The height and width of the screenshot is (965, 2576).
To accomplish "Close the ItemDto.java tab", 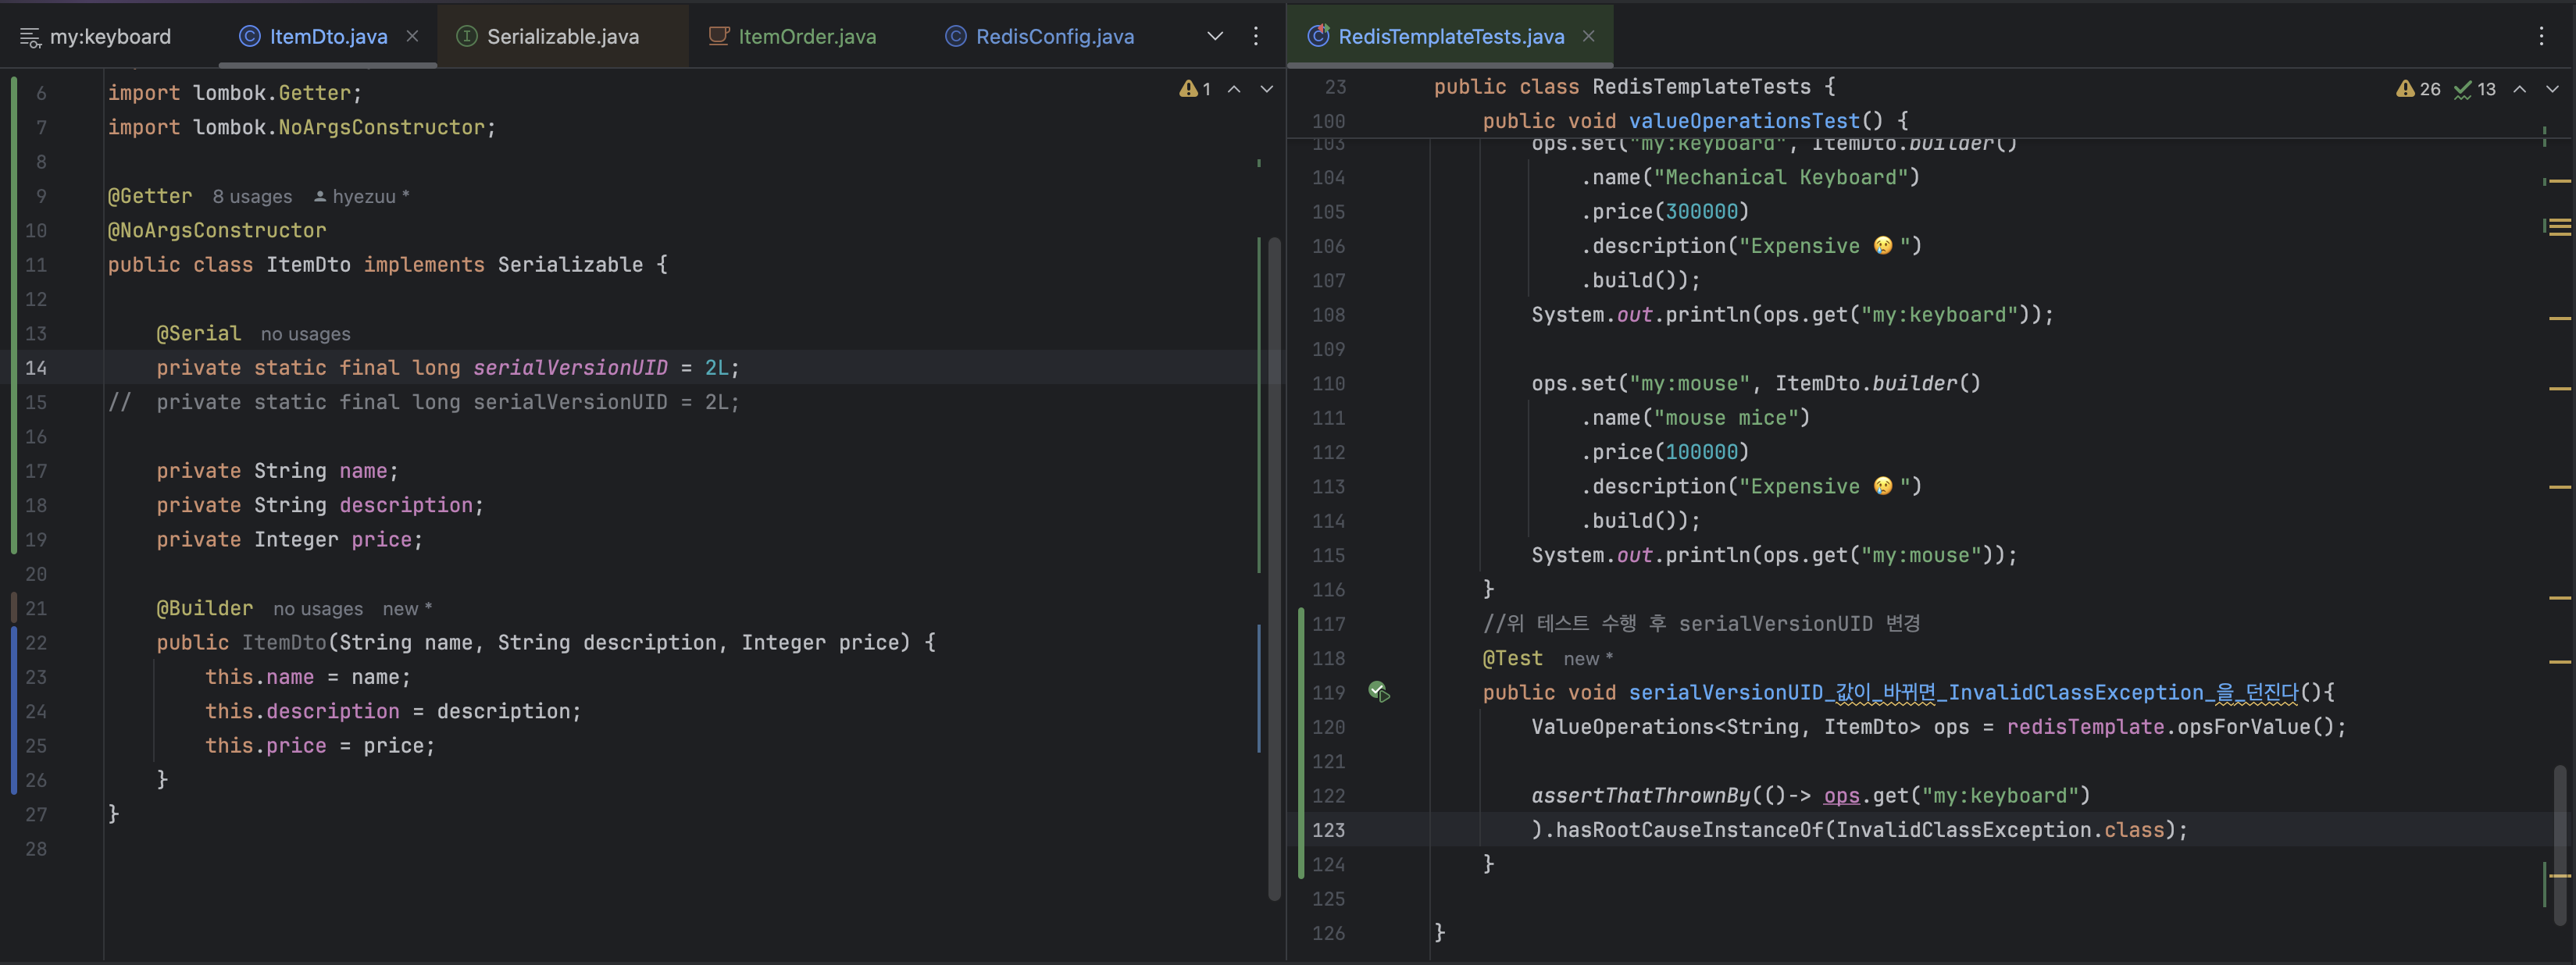I will tap(412, 36).
